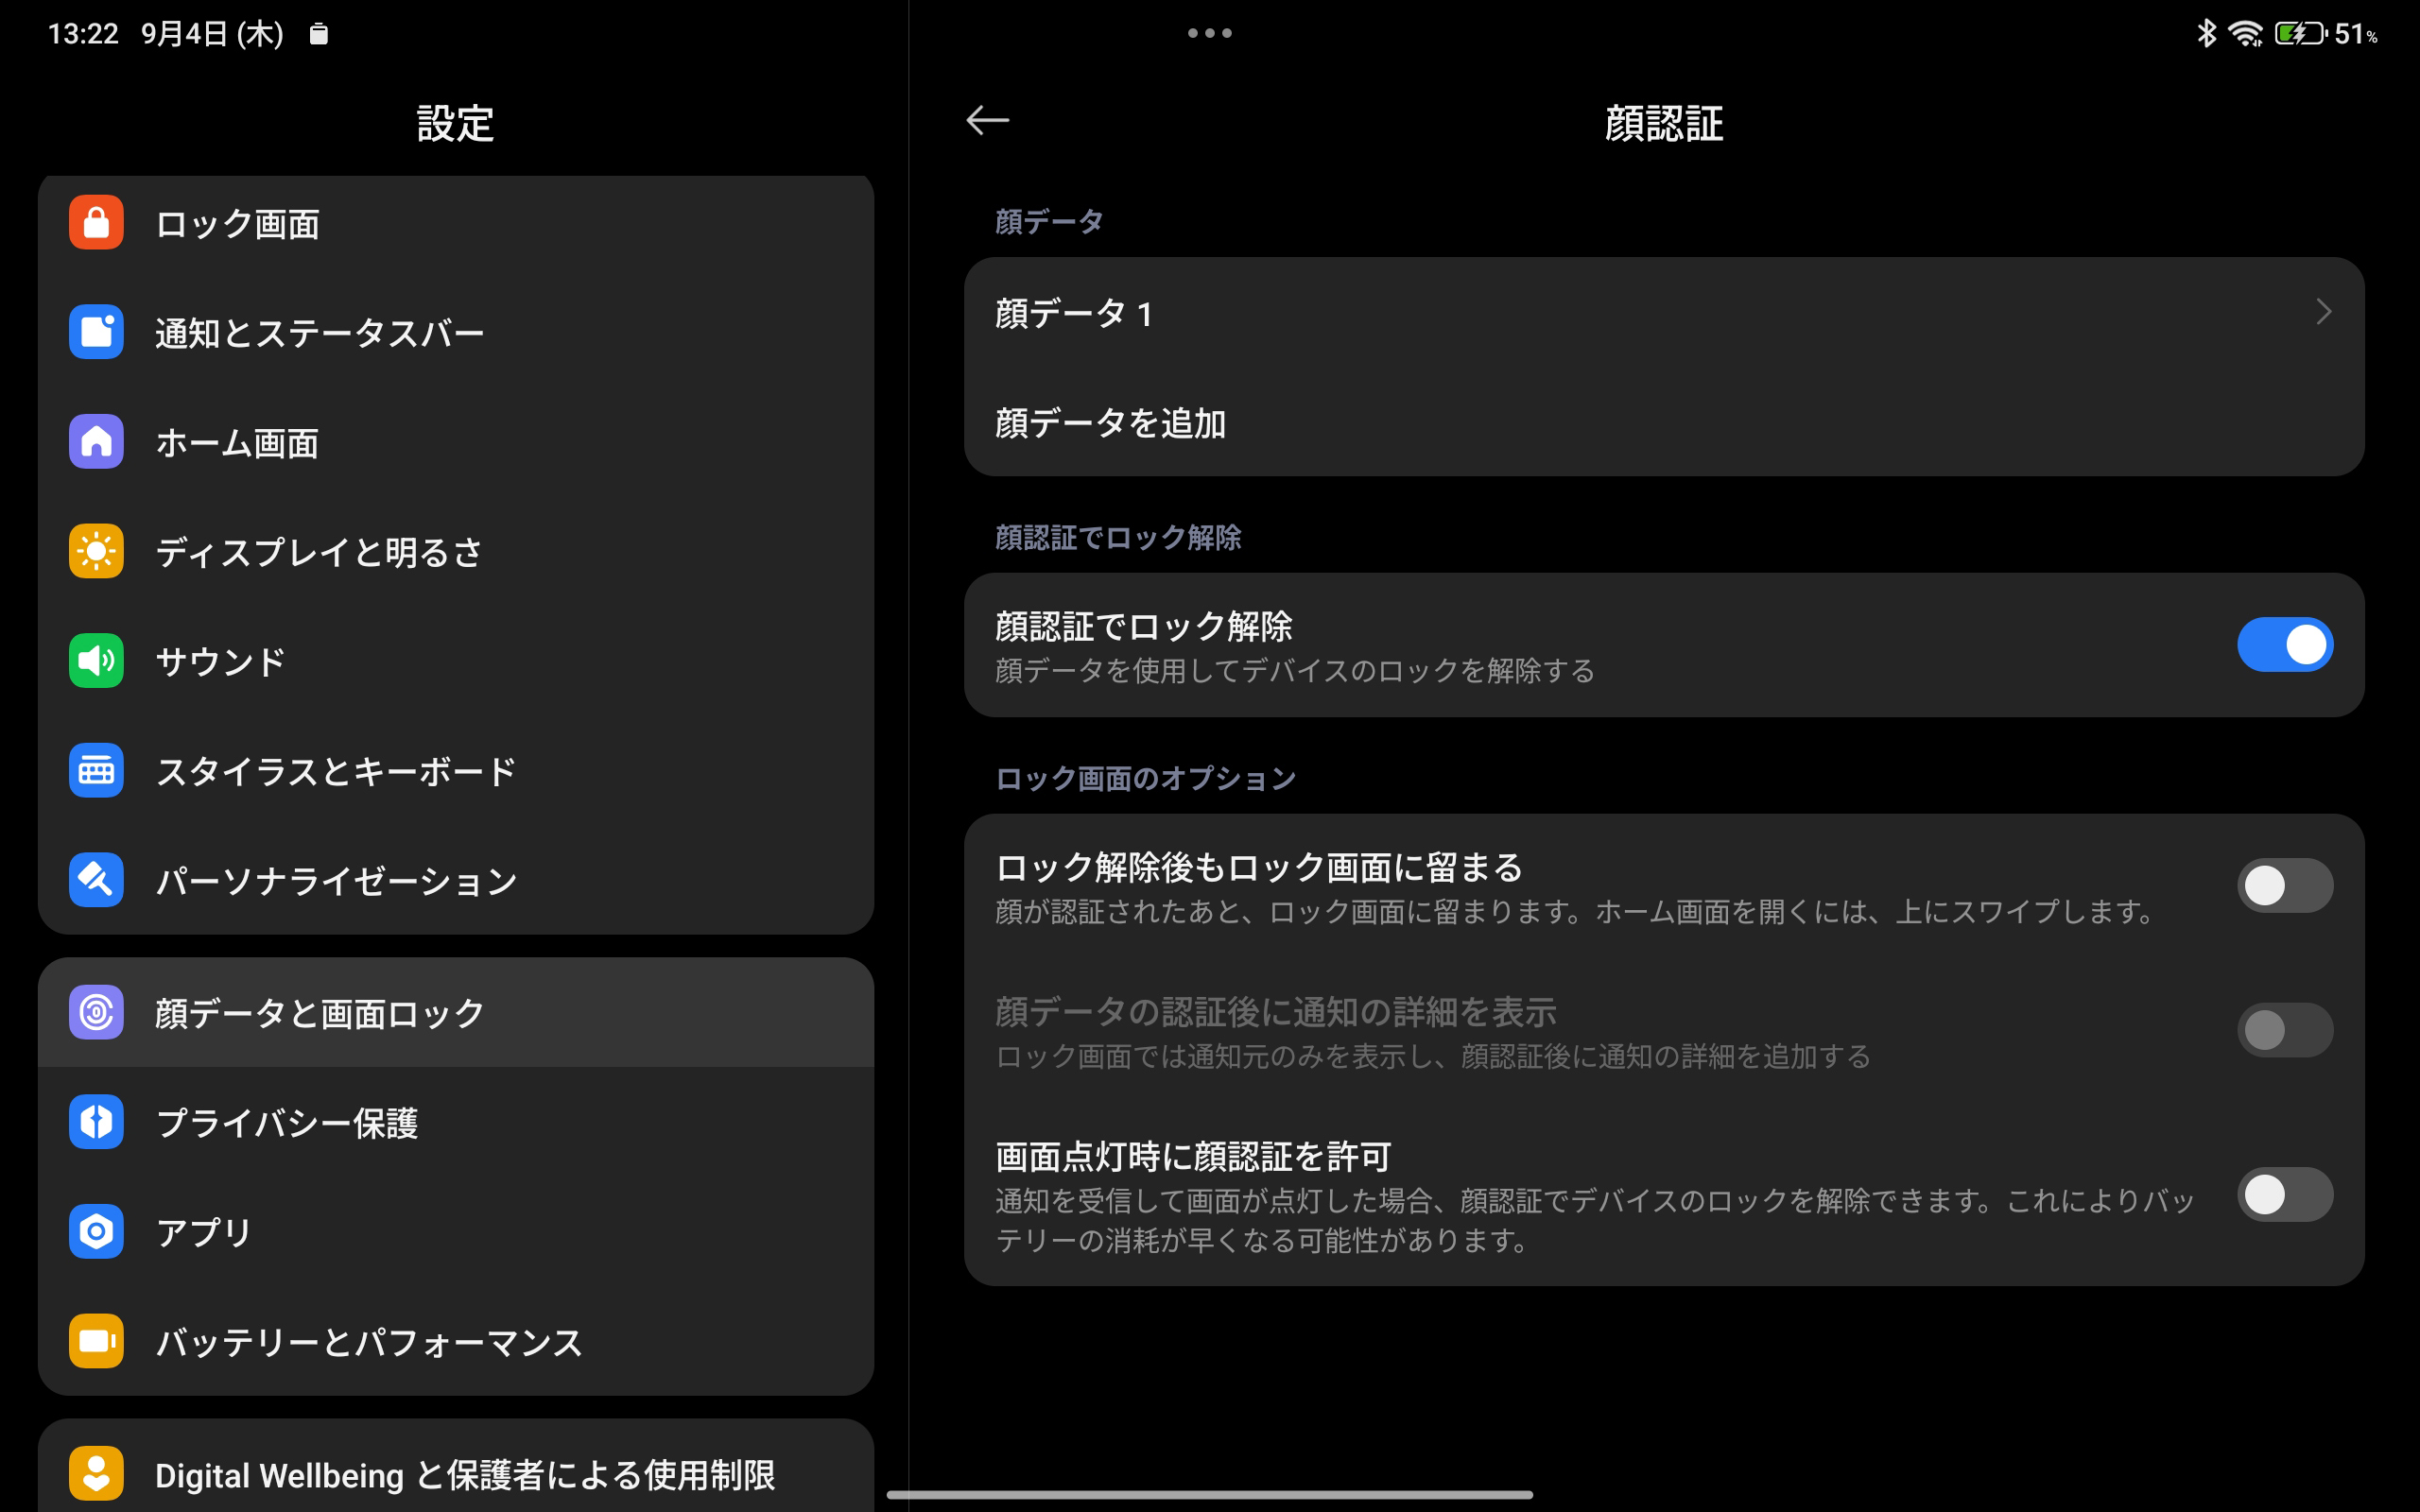The height and width of the screenshot is (1512, 2420).
Task: Tap the Digital Wellbeing person icon
Action: [96, 1473]
